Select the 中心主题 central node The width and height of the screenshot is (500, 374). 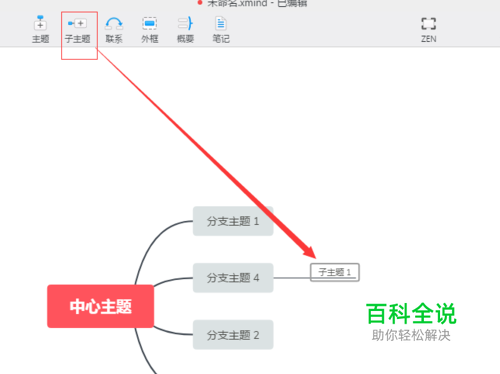click(x=101, y=306)
